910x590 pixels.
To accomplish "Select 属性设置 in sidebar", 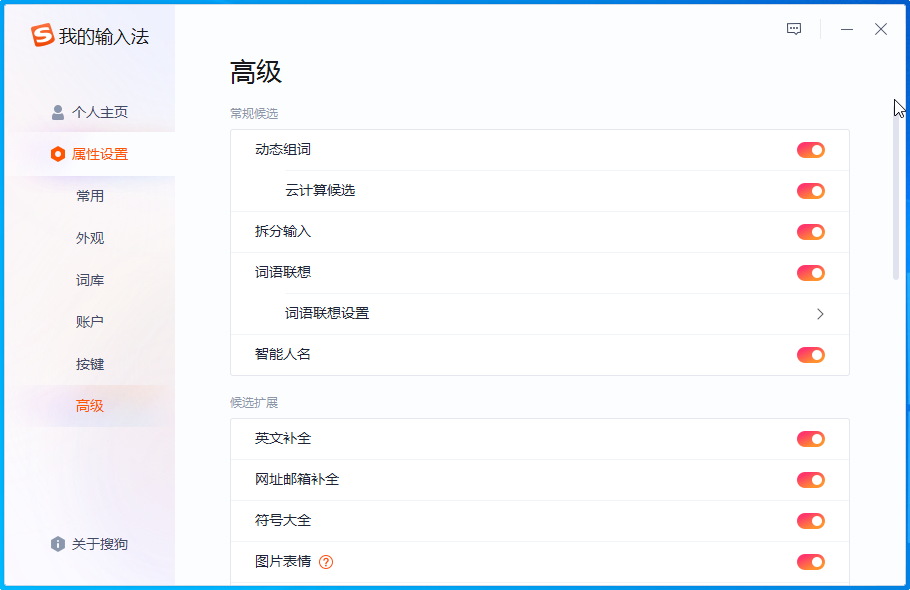I will [x=90, y=154].
